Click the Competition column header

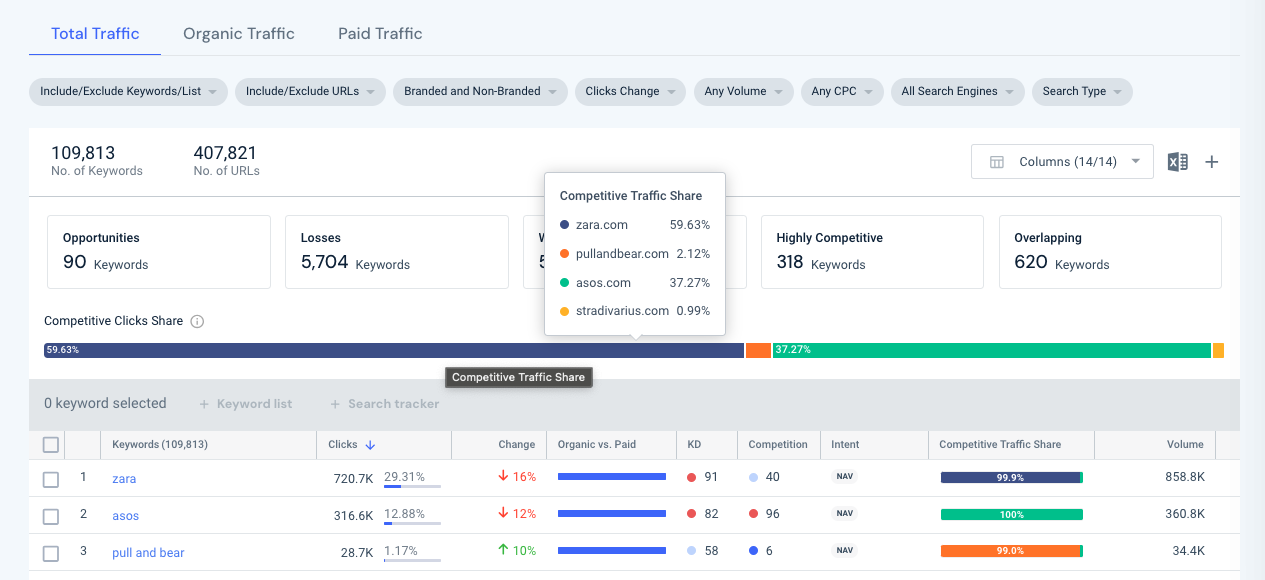778,444
